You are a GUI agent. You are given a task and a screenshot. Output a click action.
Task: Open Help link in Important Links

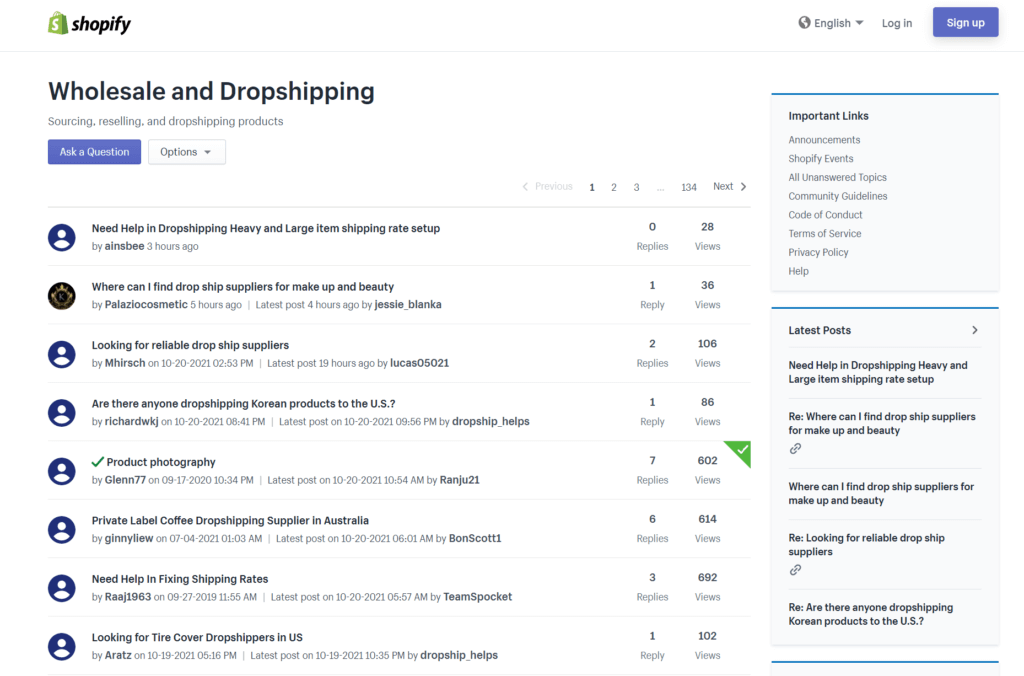798,271
